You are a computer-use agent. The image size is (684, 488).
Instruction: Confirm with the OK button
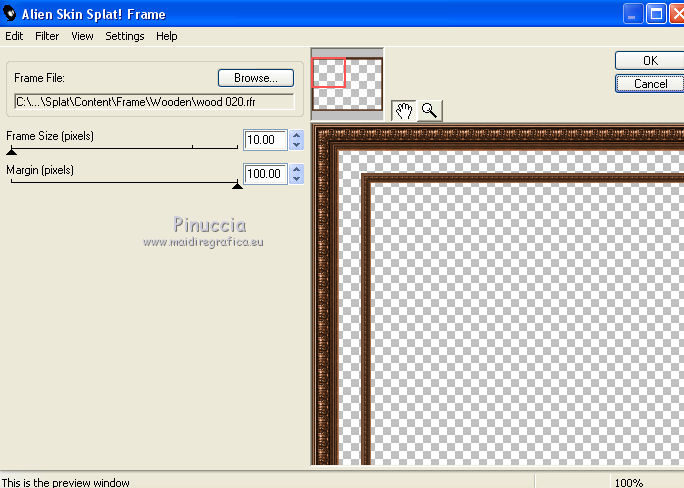[650, 61]
